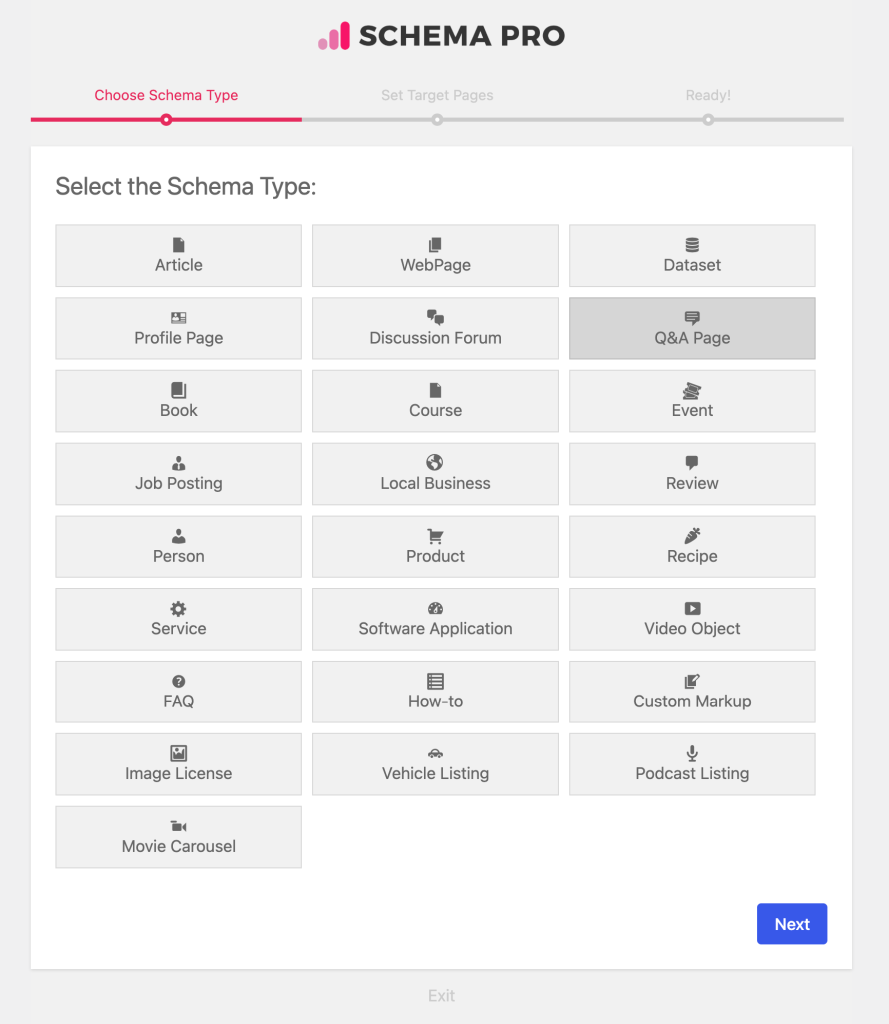The height and width of the screenshot is (1024, 889).
Task: Go to the Set Target Pages step
Action: click(437, 95)
